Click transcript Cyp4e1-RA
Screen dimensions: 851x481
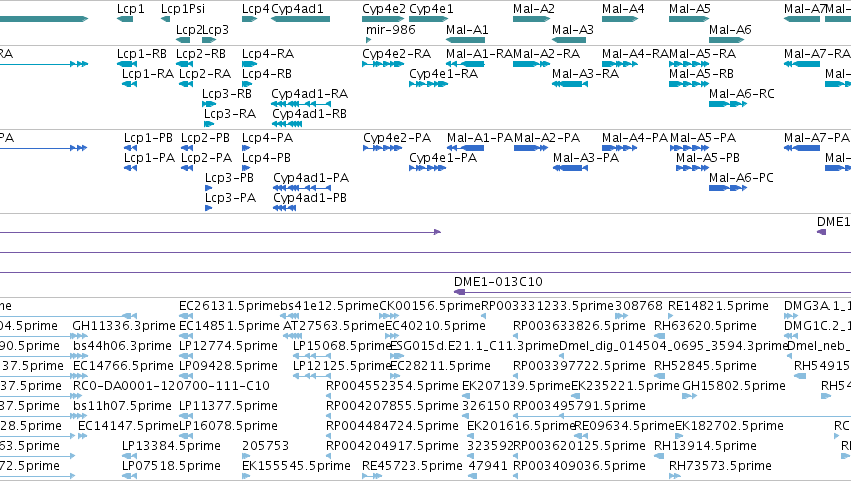(x=428, y=84)
